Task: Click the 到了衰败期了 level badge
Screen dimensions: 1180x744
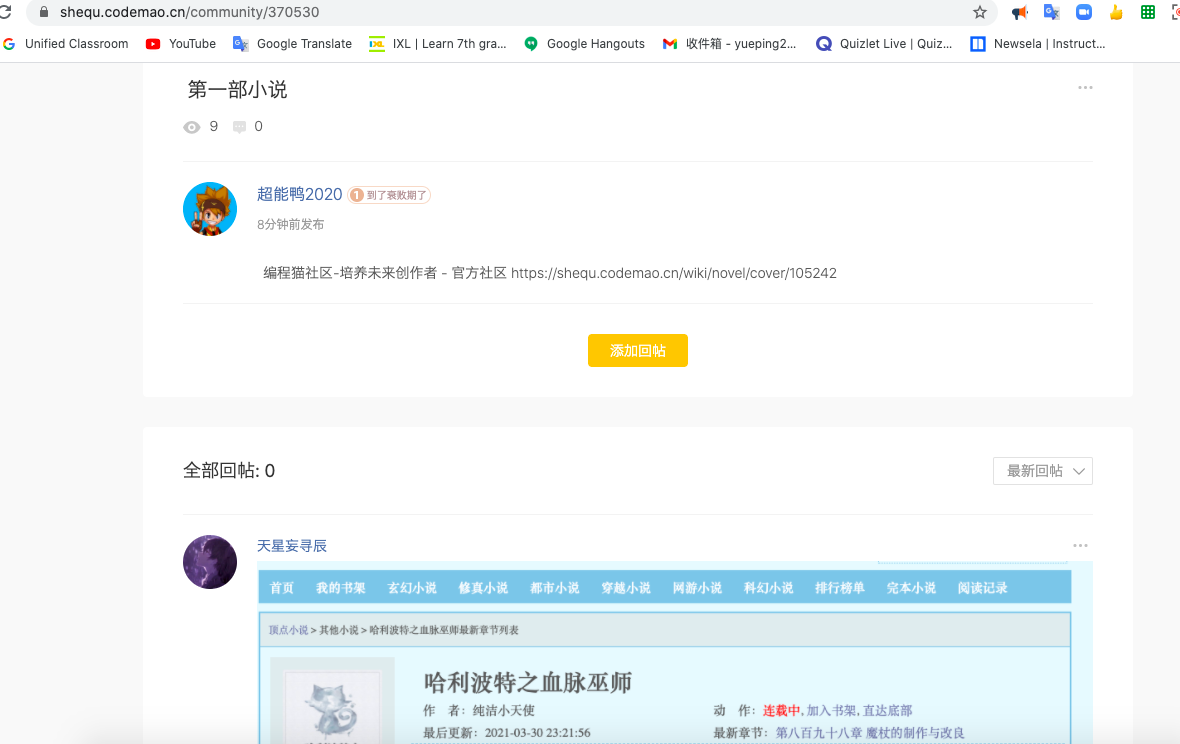Action: (x=389, y=195)
